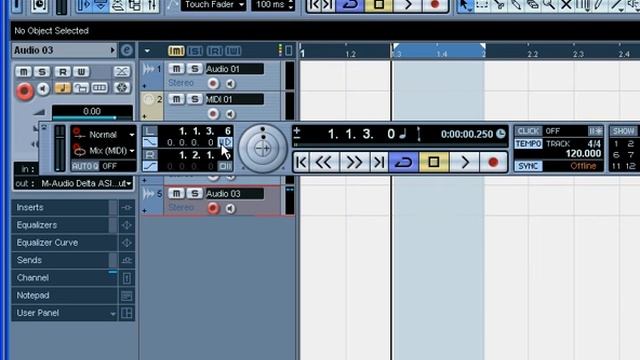Viewport: 640px width, 360px height.
Task: Open the mixer from top toolbar
Action: click(152, 5)
